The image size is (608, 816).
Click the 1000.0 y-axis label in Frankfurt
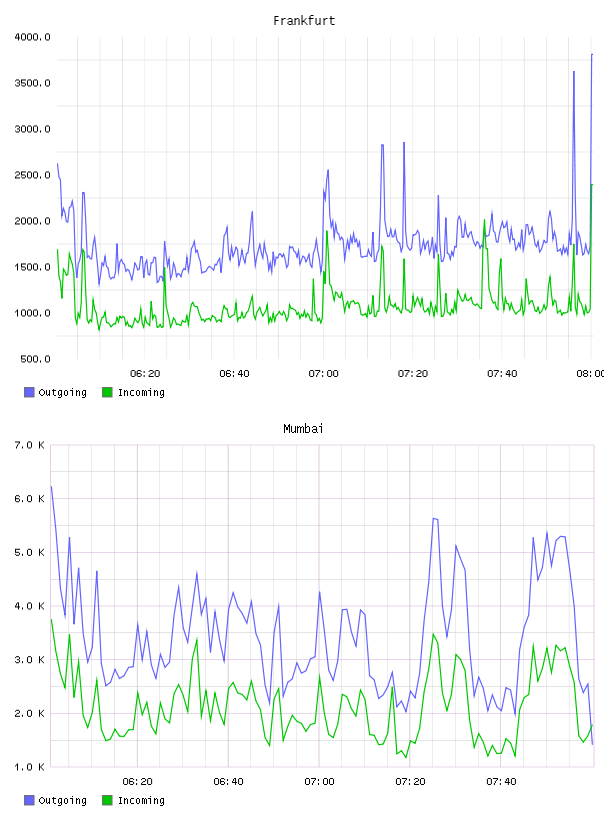point(32,313)
